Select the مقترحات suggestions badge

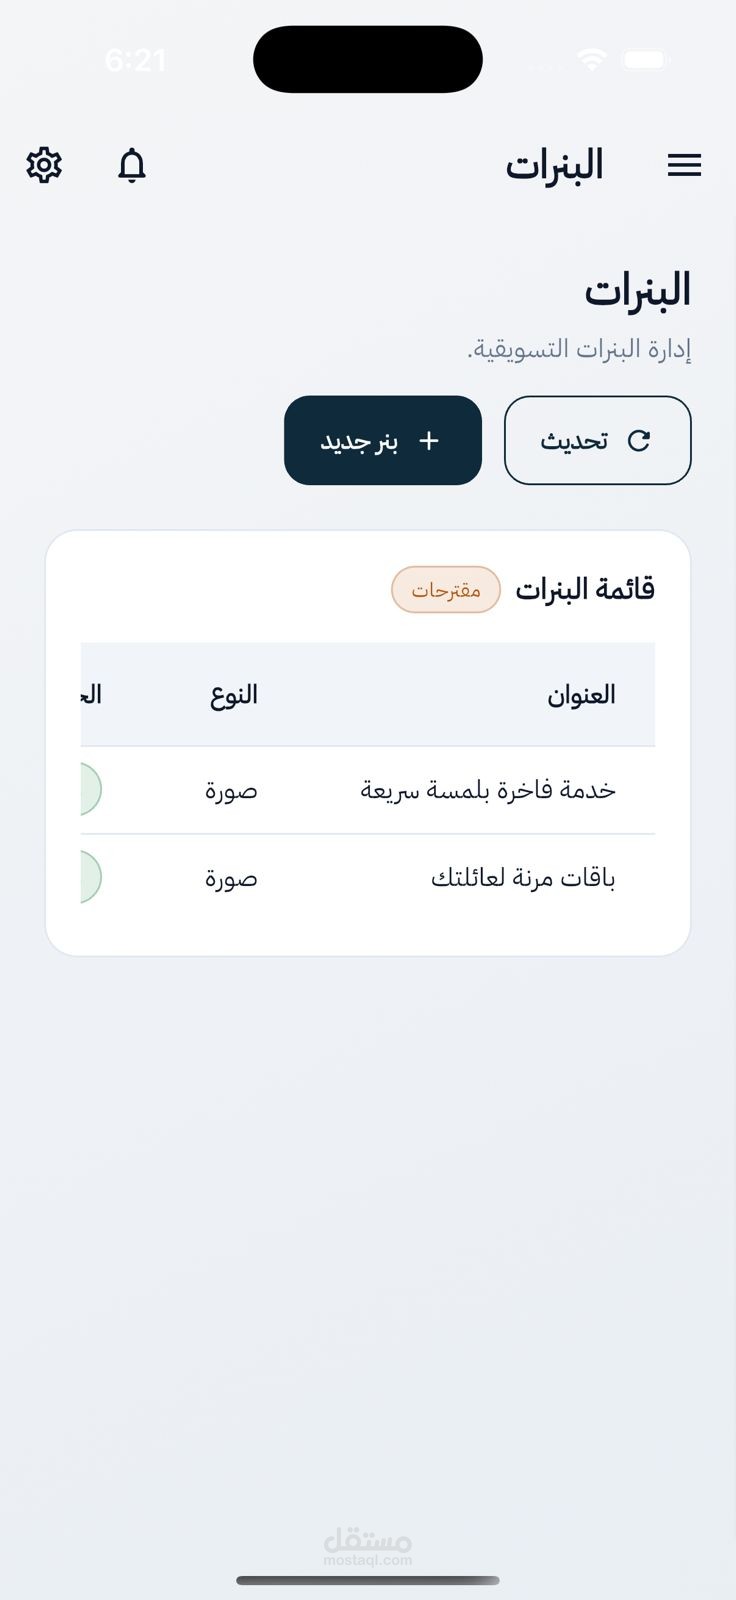tap(446, 590)
